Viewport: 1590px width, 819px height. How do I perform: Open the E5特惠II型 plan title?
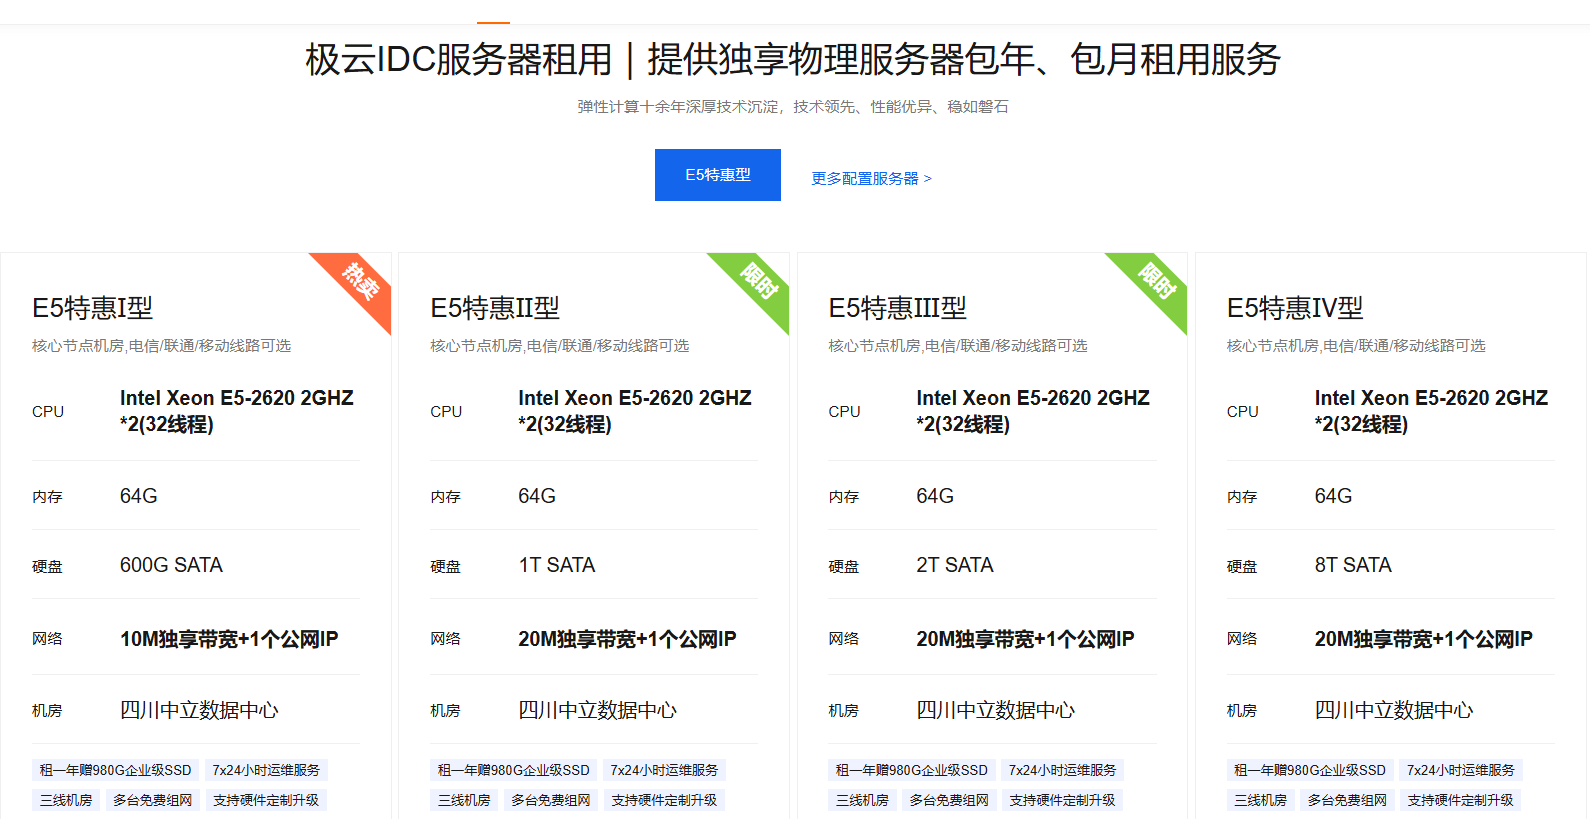[494, 308]
